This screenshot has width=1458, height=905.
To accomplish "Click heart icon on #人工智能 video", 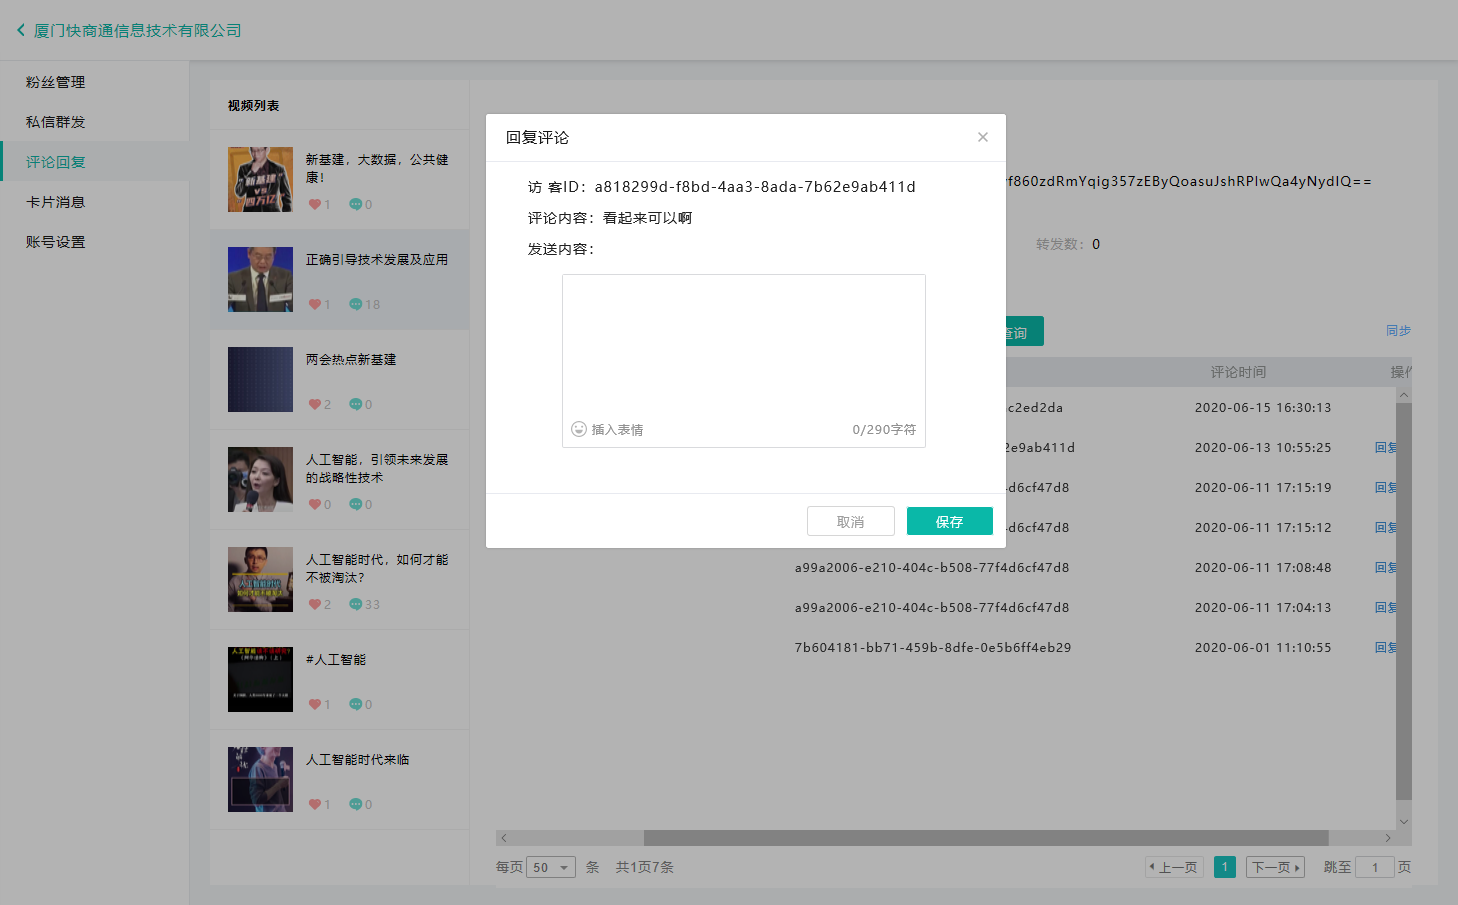I will pos(315,704).
